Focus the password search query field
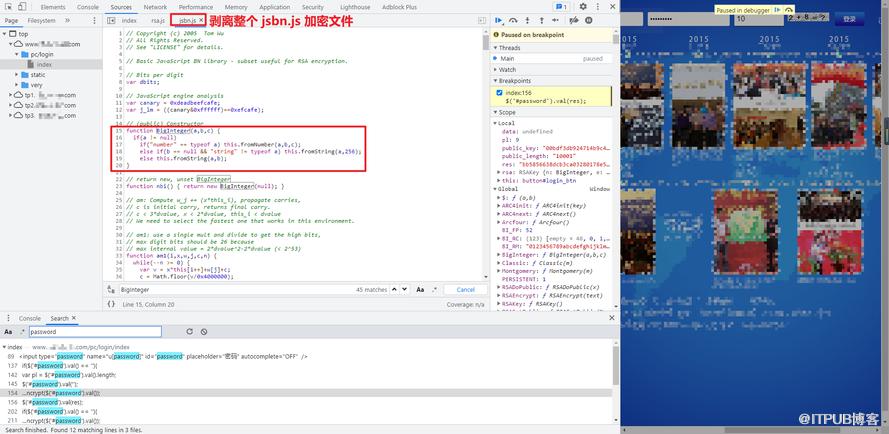889x434 pixels. click(95, 332)
